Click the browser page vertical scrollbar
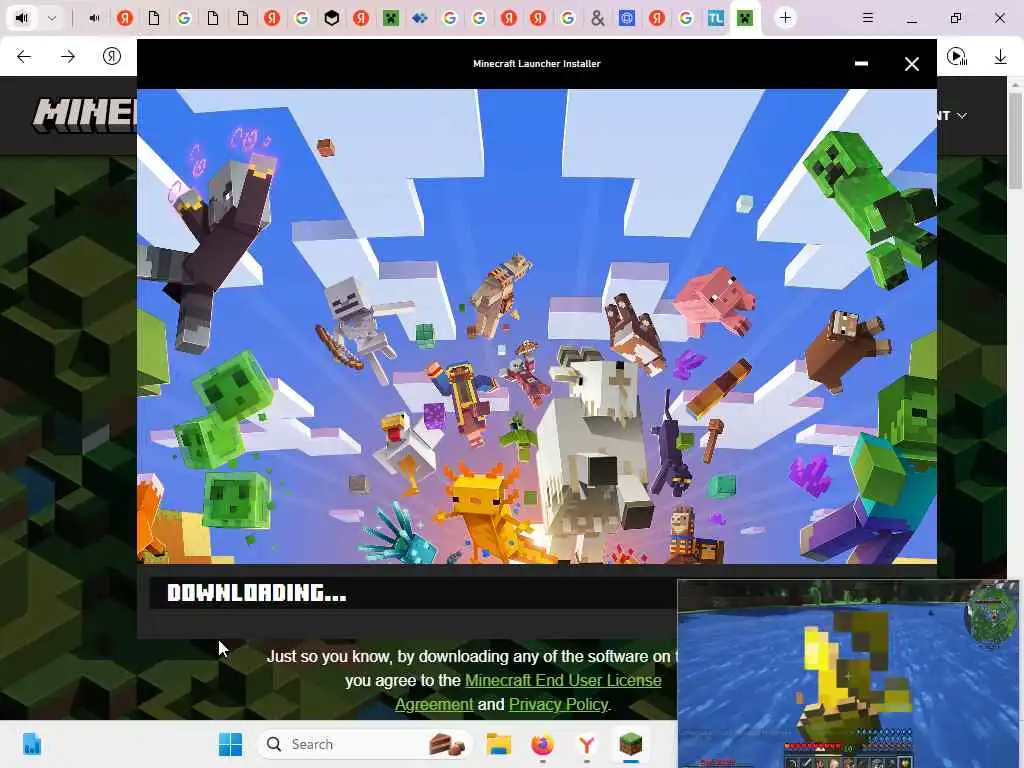 (1015, 140)
